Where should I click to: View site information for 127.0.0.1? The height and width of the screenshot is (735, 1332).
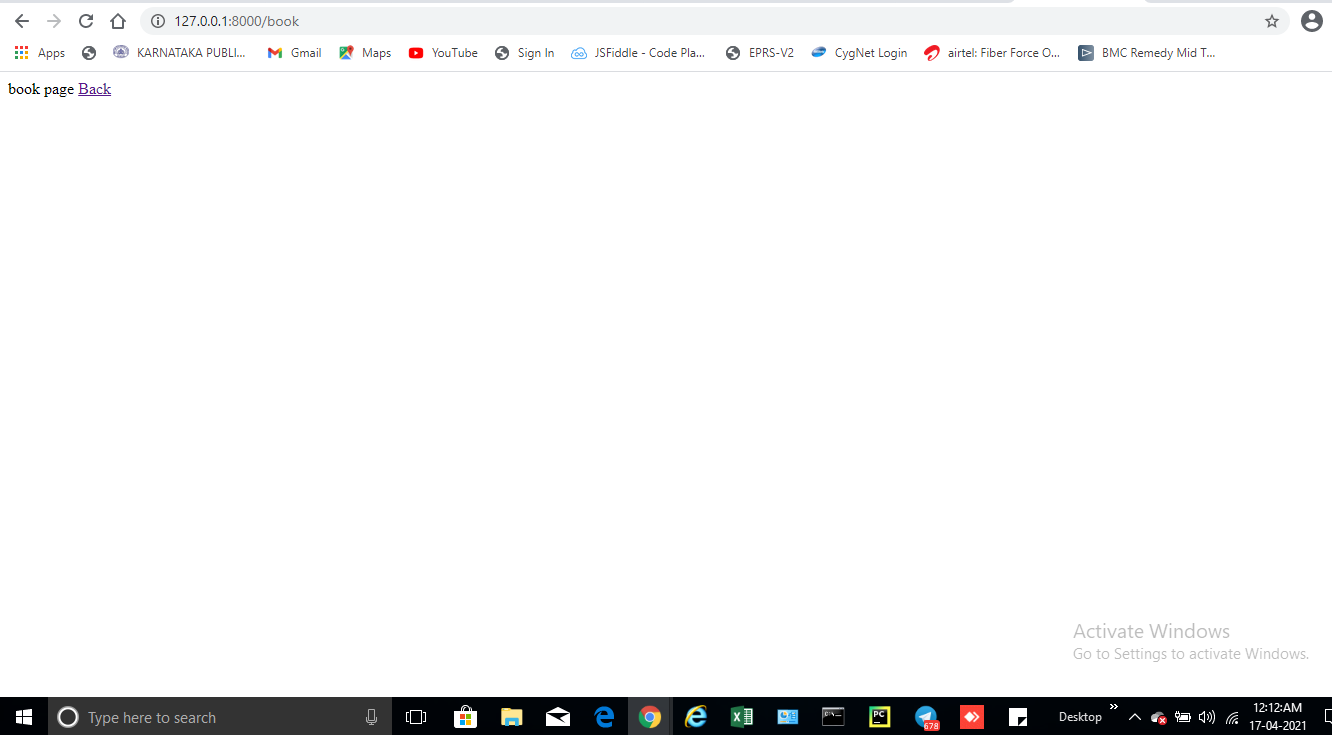click(157, 20)
